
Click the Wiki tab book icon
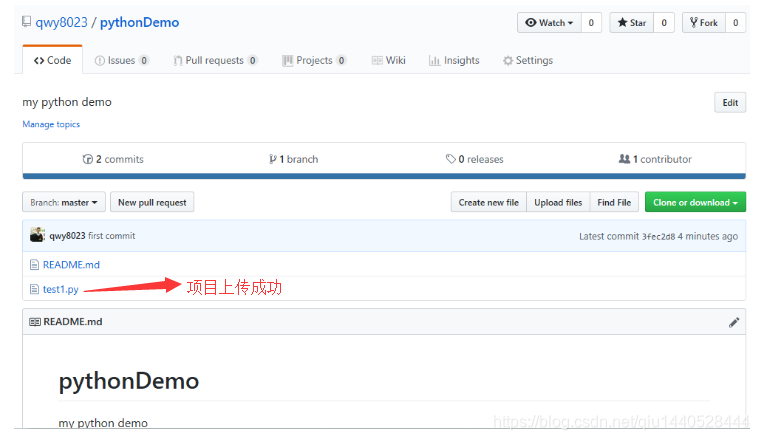(377, 61)
